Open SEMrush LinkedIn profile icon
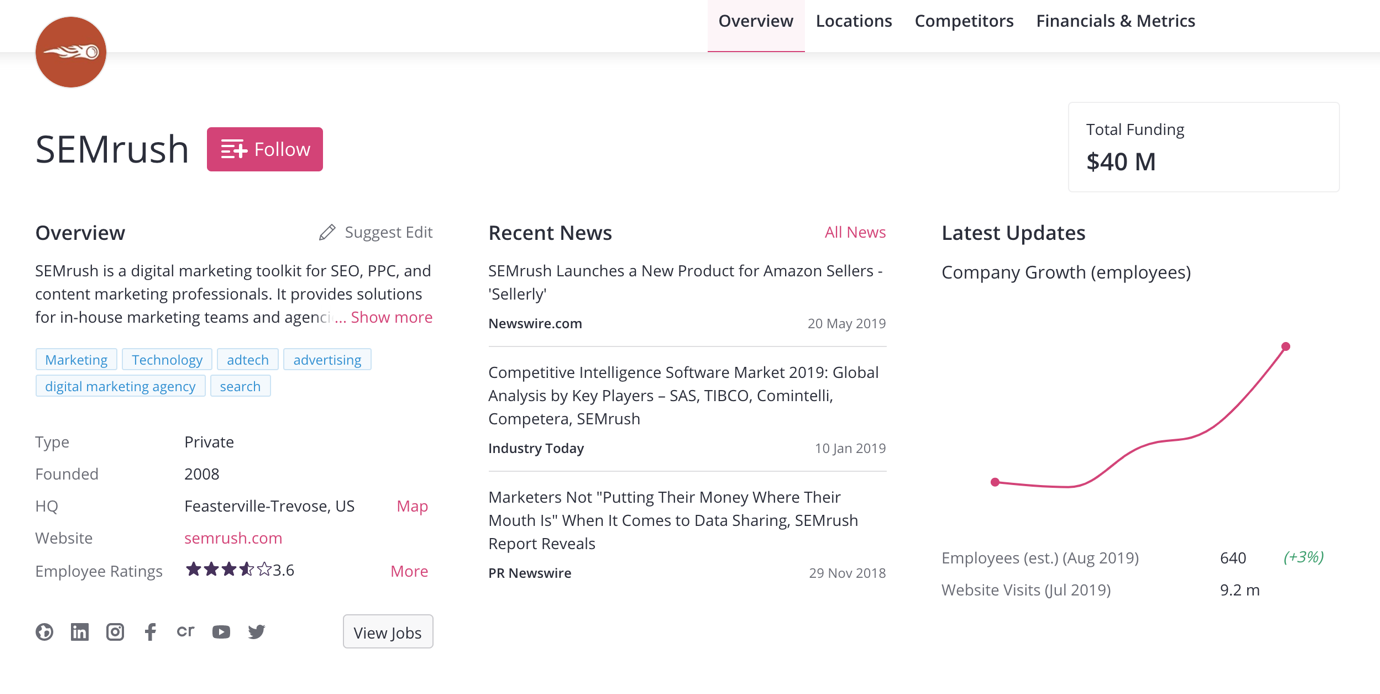Viewport: 1380px width, 694px height. click(x=80, y=632)
